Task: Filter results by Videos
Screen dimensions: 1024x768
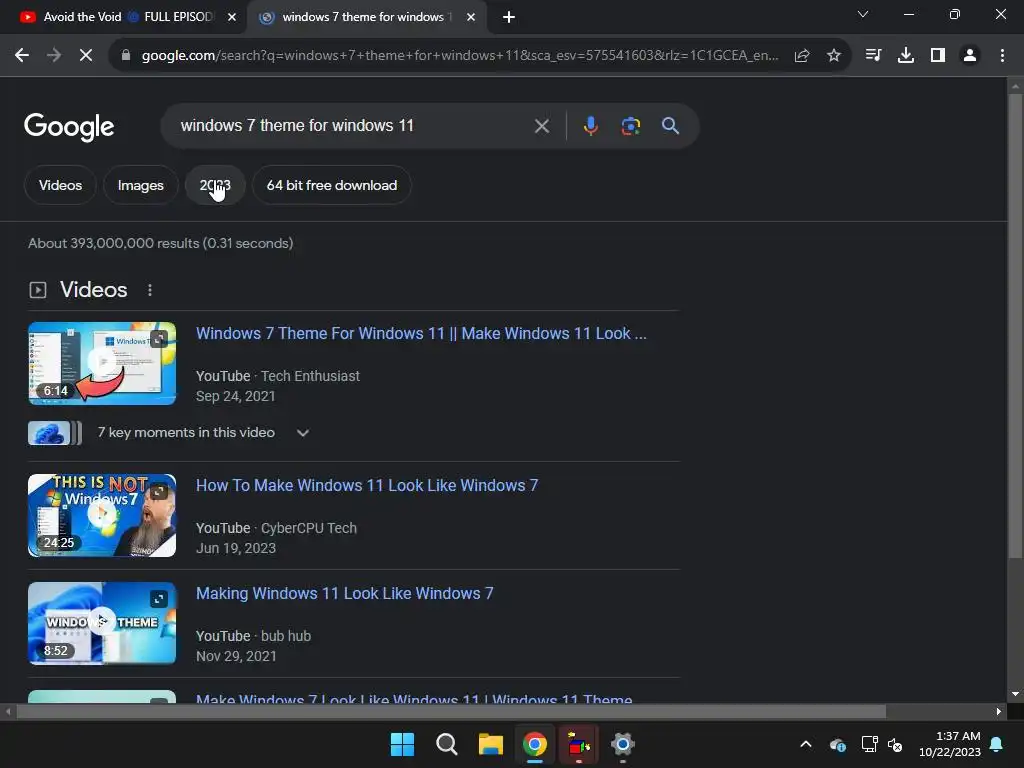Action: (60, 185)
